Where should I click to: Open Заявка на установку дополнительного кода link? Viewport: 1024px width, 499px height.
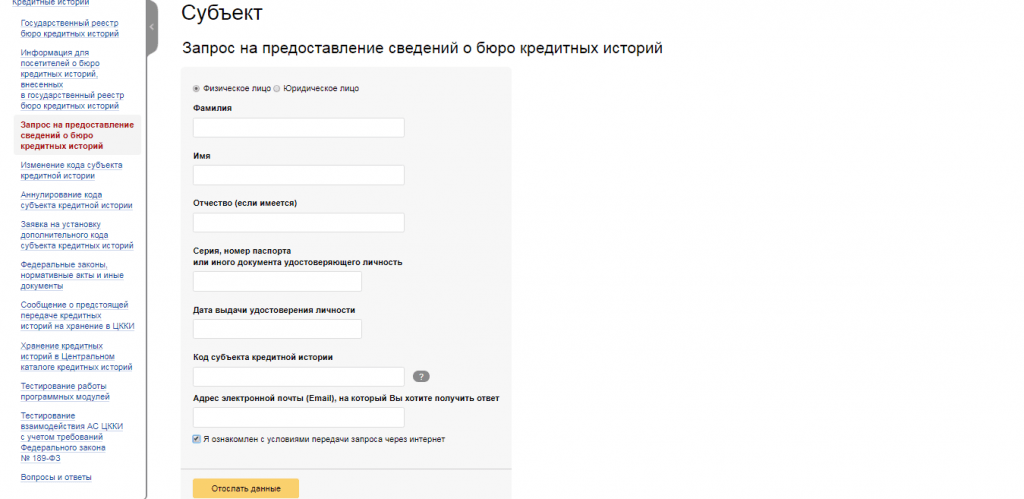[76, 235]
